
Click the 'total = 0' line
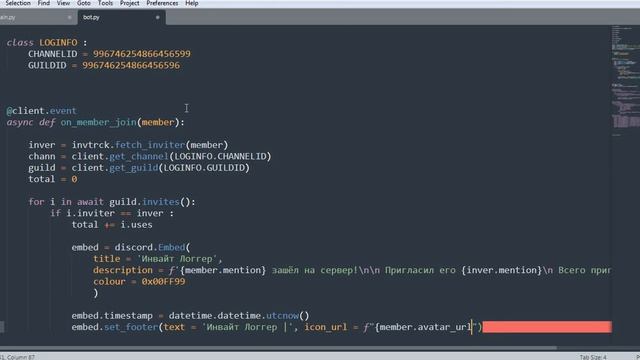coord(53,179)
